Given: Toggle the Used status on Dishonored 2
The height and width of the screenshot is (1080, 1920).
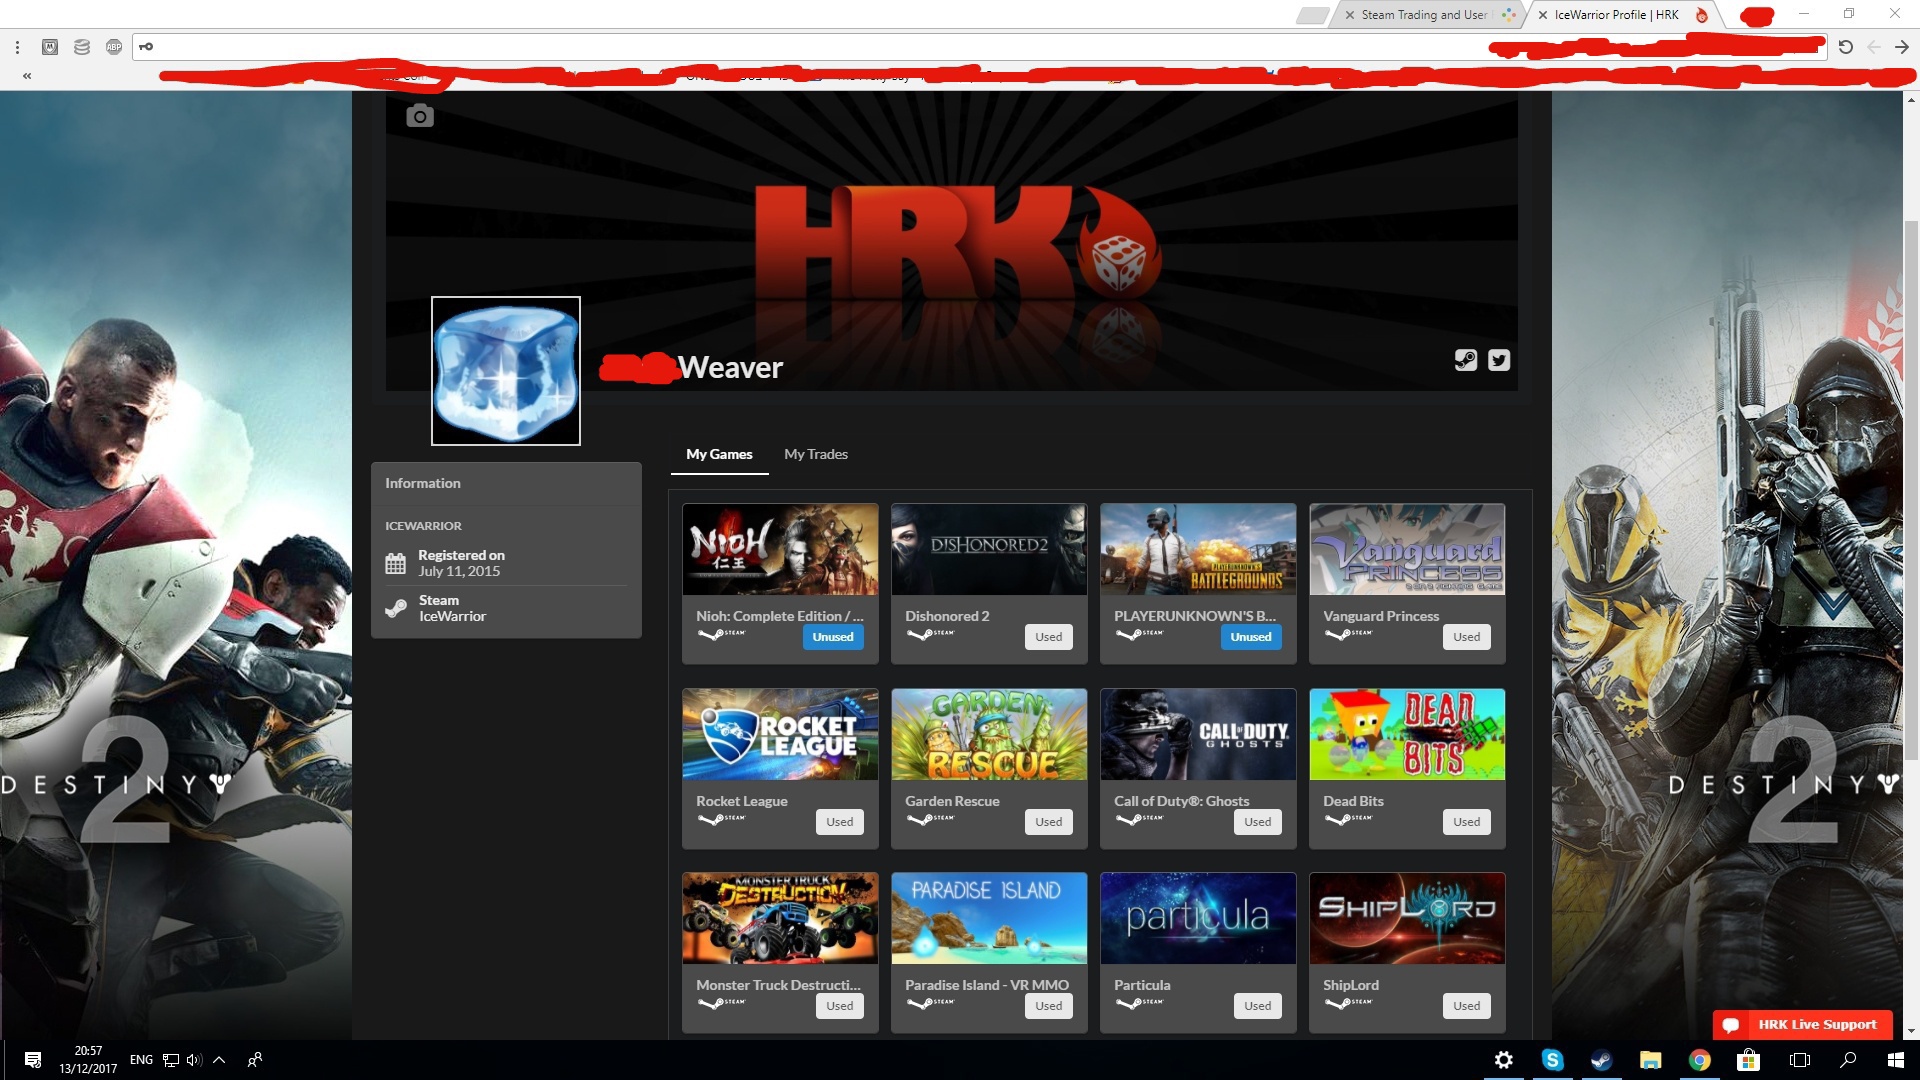Looking at the screenshot, I should [x=1048, y=637].
